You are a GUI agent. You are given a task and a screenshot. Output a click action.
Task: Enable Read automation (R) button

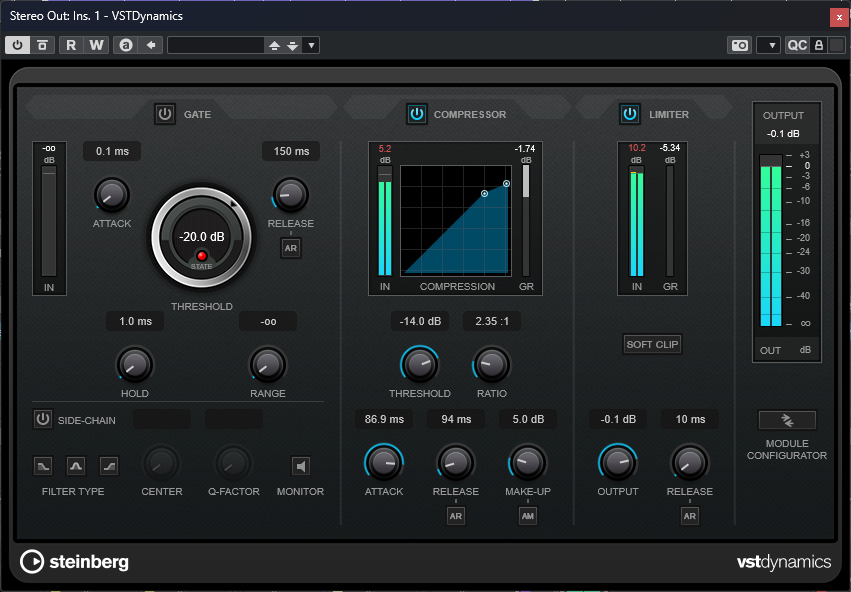point(71,45)
